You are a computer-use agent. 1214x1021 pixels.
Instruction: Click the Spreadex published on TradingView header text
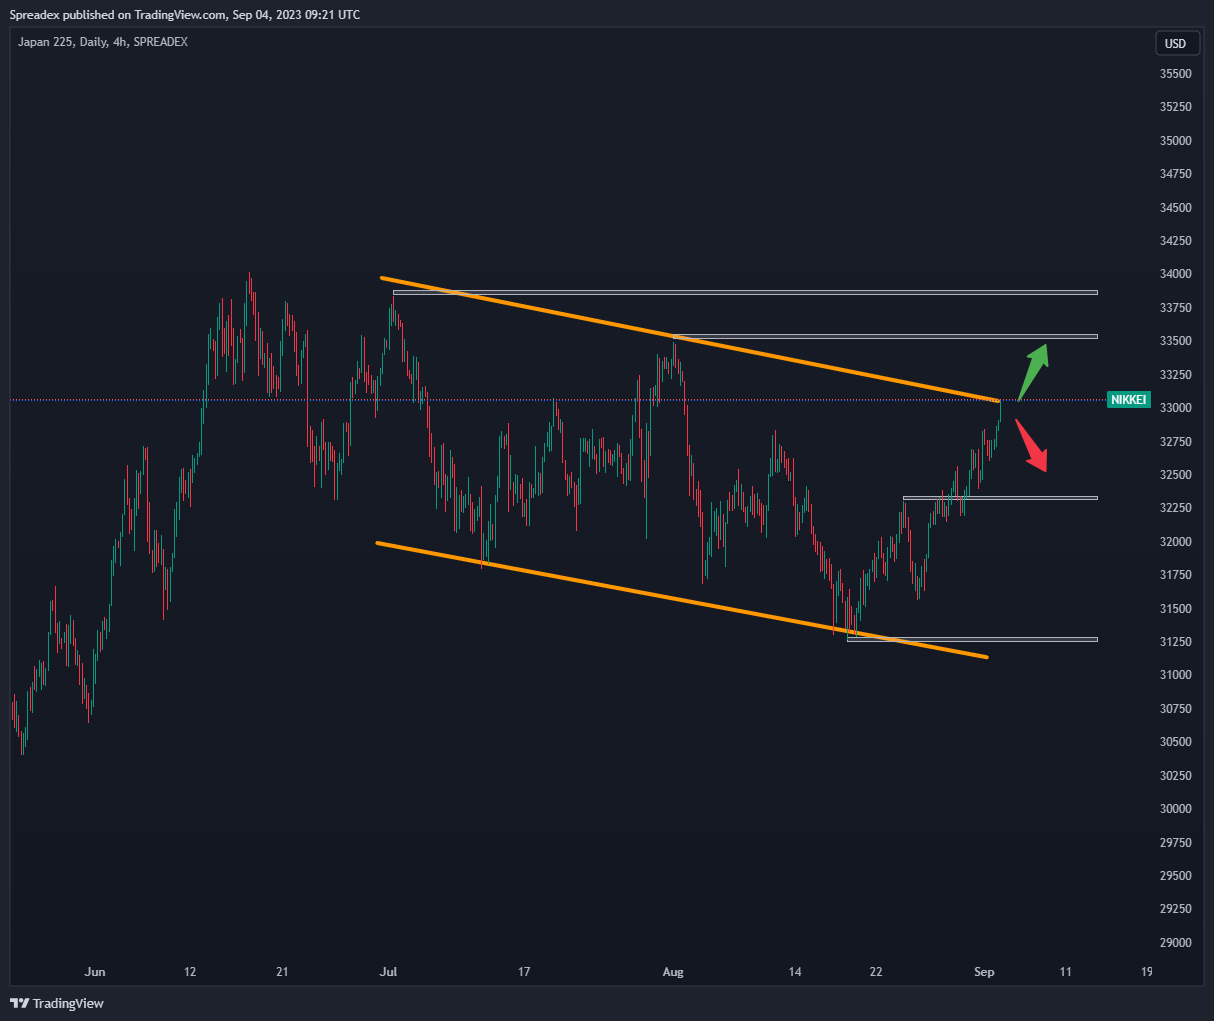(x=185, y=15)
